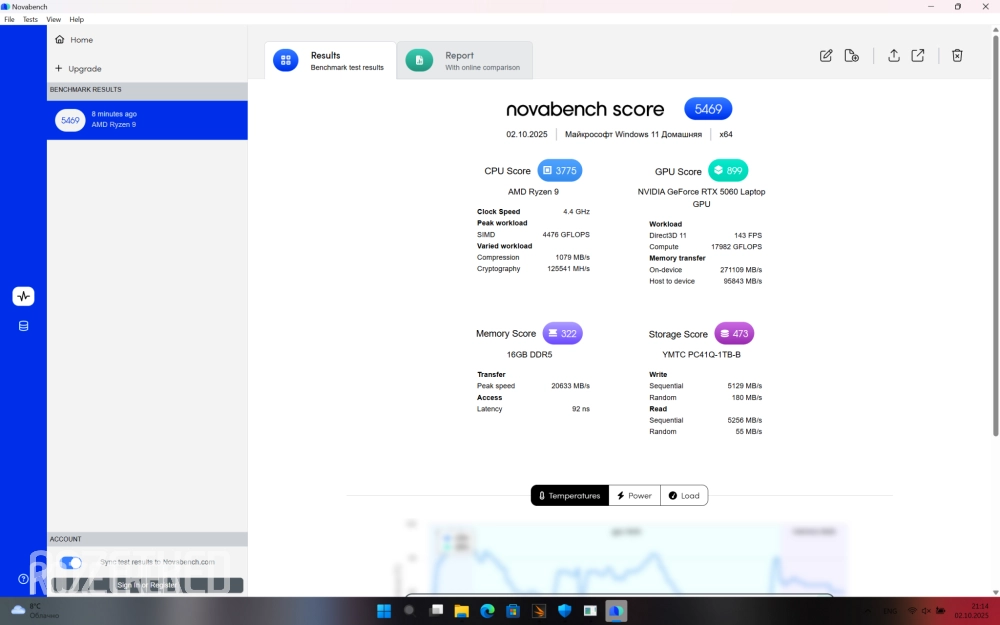The height and width of the screenshot is (625, 1000).
Task: Switch to the Report tab
Action: tap(464, 61)
